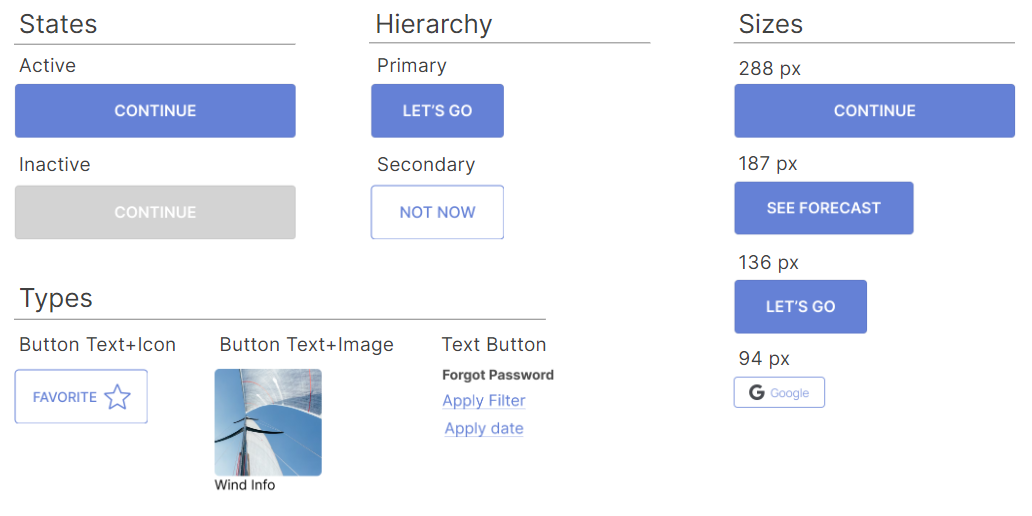Viewport: 1032px width, 516px height.
Task: Click the Sizes section heading
Action: pos(771,24)
